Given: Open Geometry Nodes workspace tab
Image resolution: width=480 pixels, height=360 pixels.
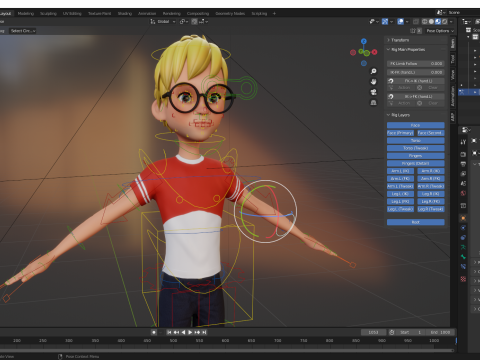Looking at the screenshot, I should pos(230,14).
